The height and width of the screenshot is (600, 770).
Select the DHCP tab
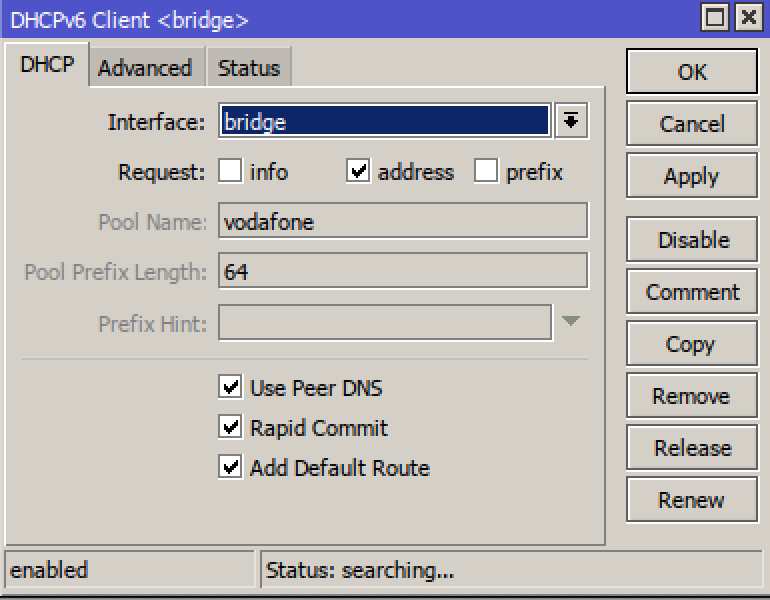coord(47,66)
